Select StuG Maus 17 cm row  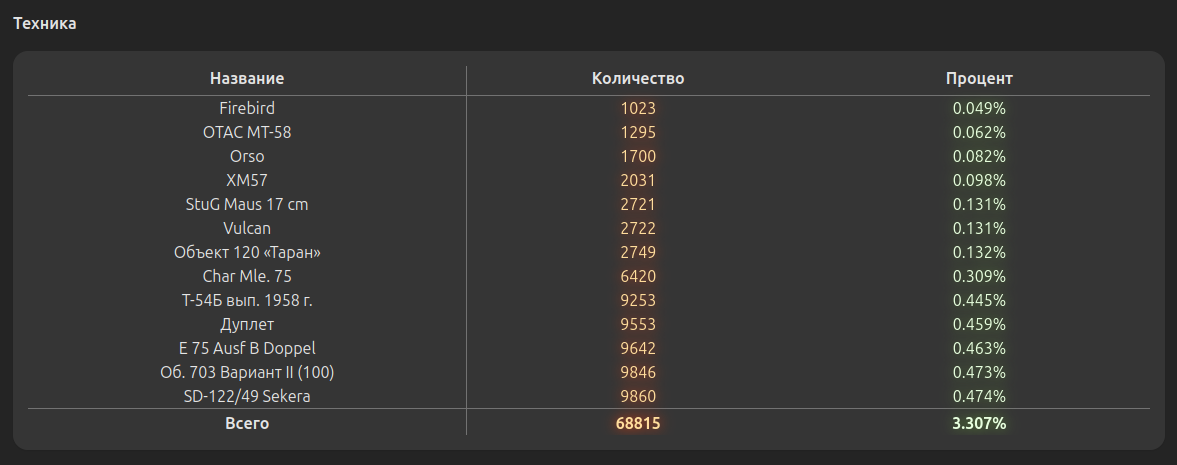click(247, 204)
